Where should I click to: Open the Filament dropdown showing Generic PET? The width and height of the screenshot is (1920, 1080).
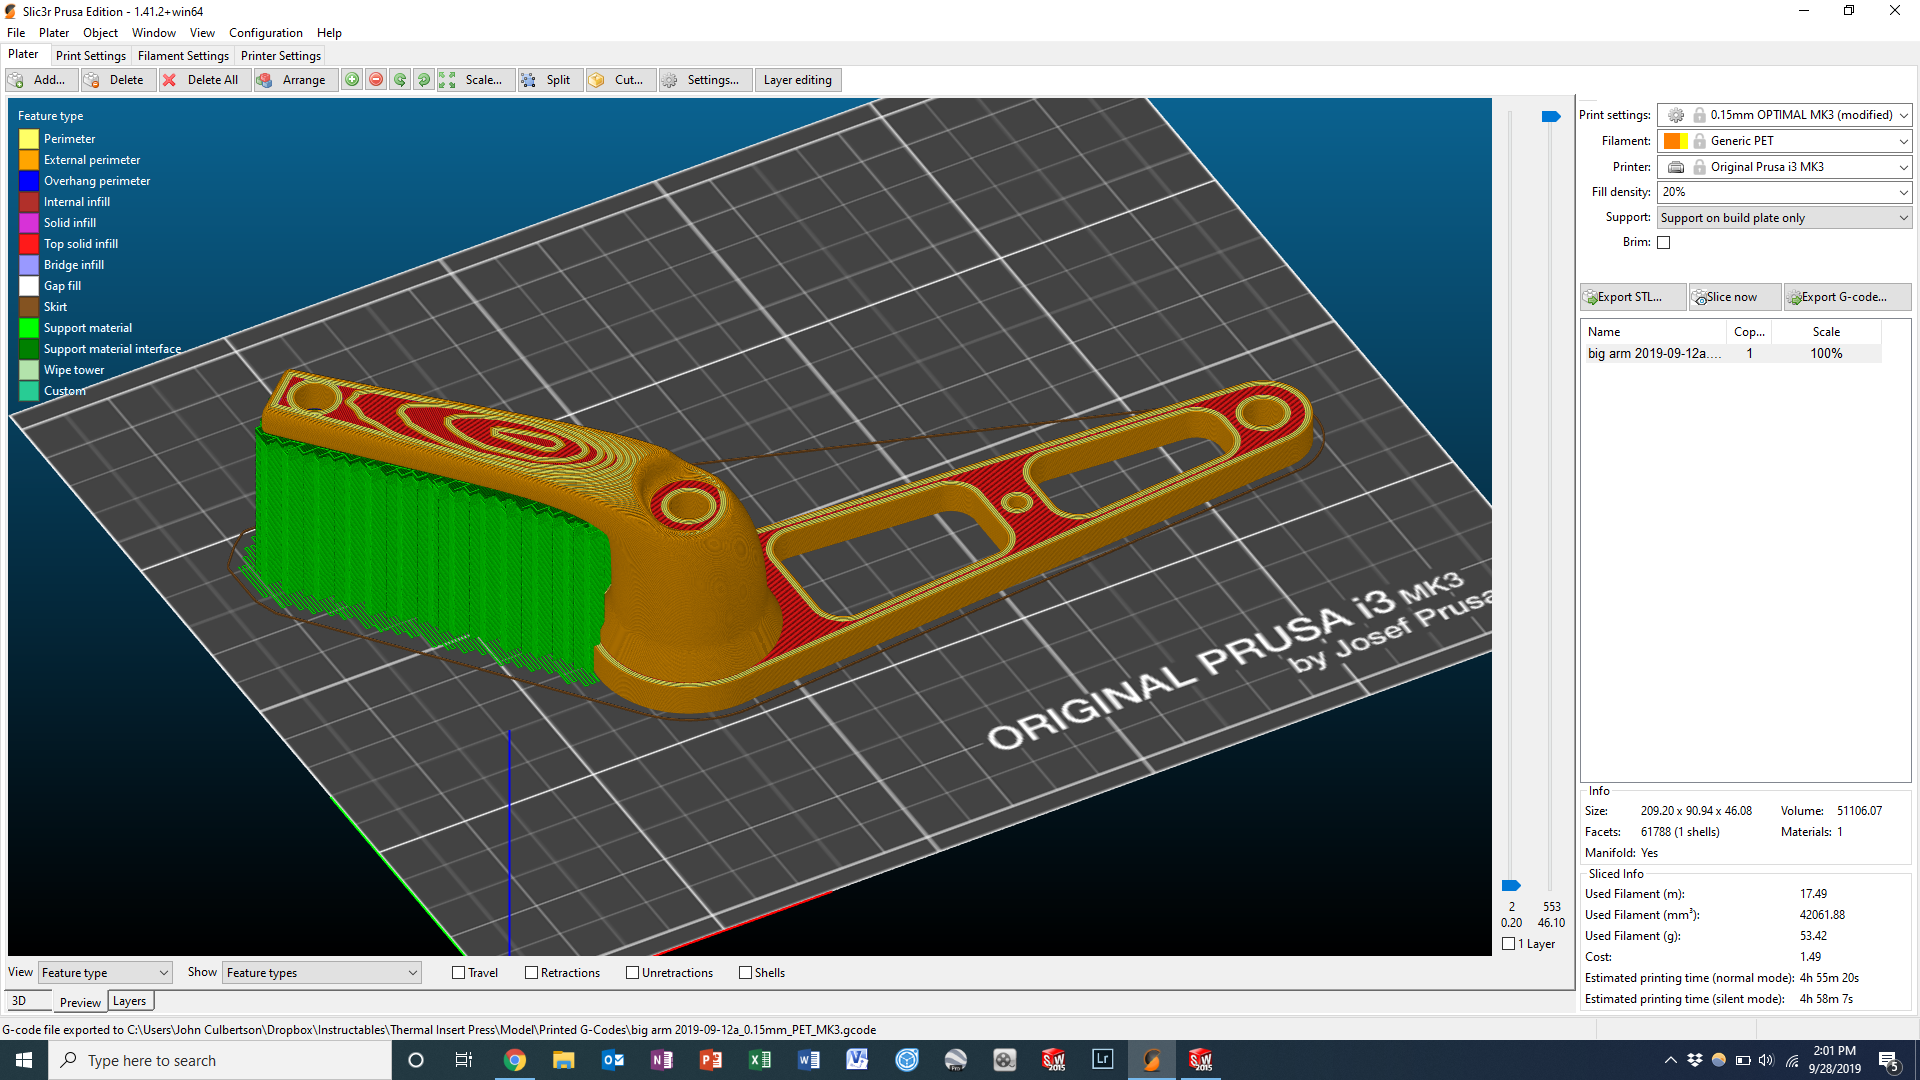point(1785,141)
